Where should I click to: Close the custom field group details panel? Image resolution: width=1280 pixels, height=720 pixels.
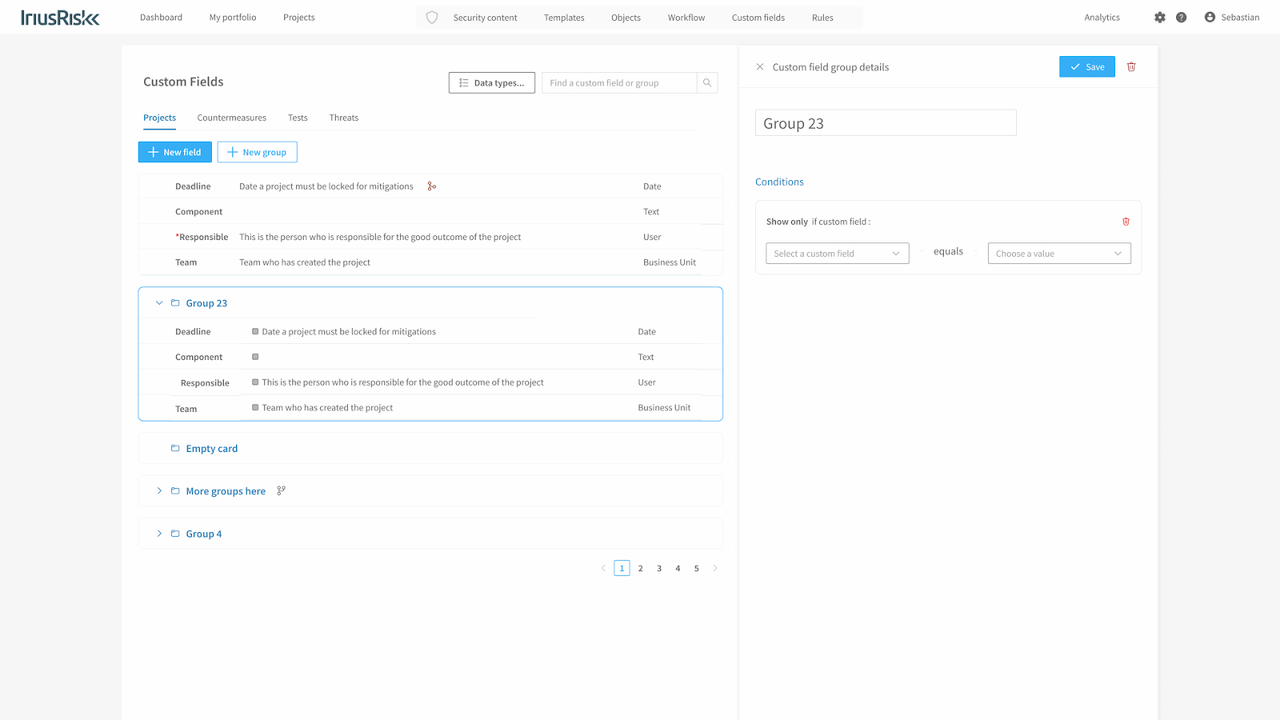tap(760, 67)
